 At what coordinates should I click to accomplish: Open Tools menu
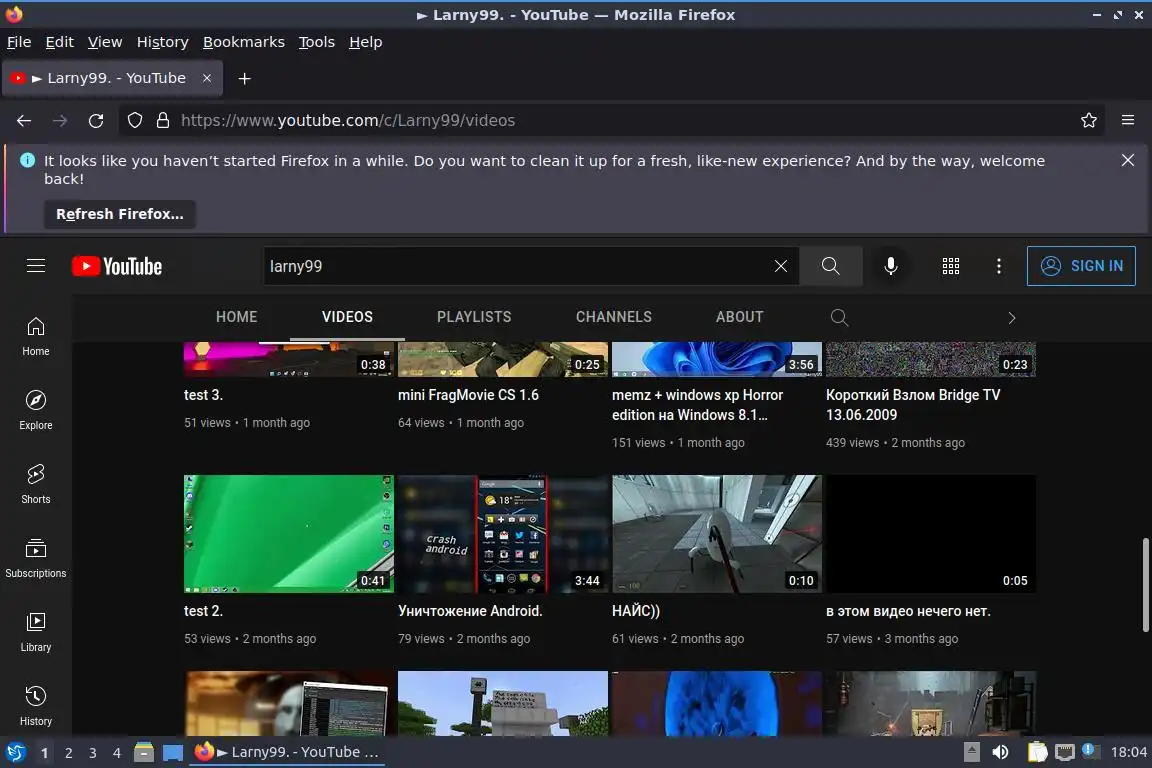click(317, 42)
